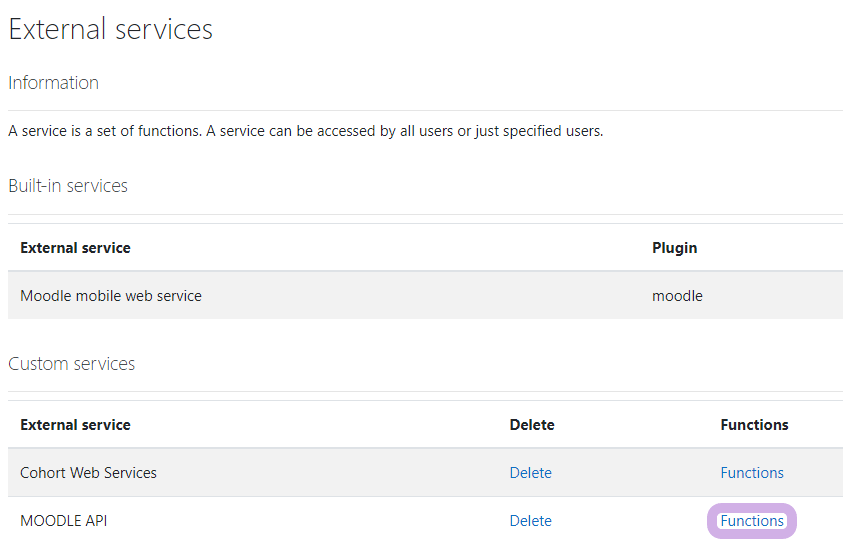Click the bold Delete column header
The width and height of the screenshot is (843, 543).
tap(532, 425)
